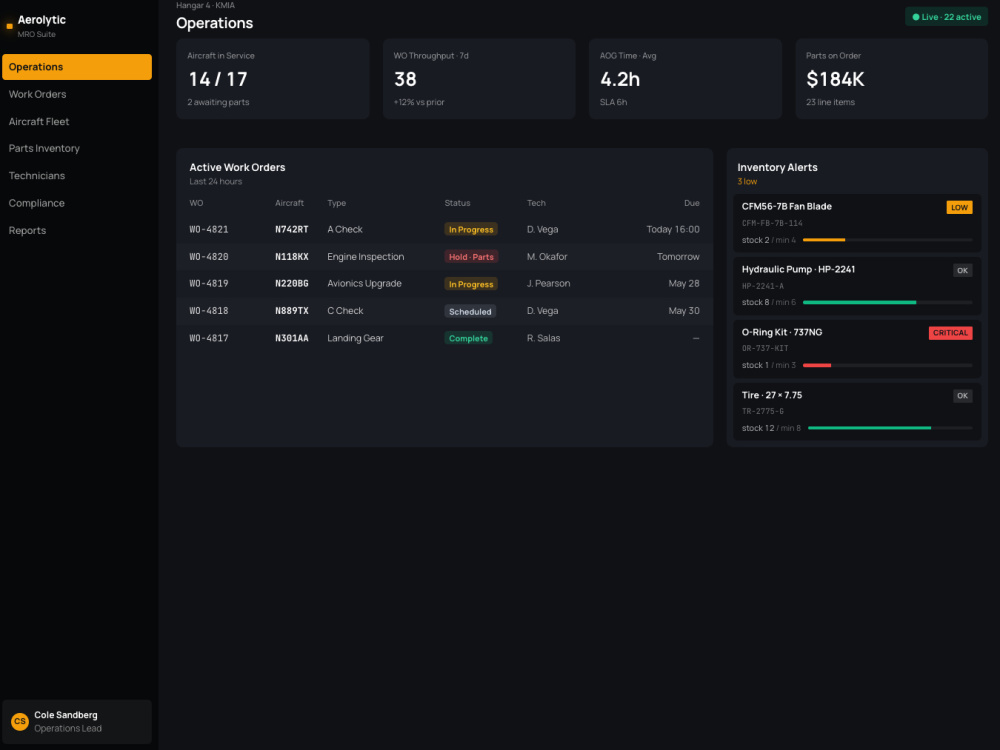Open the WO Throughput 7d card

pos(479,78)
